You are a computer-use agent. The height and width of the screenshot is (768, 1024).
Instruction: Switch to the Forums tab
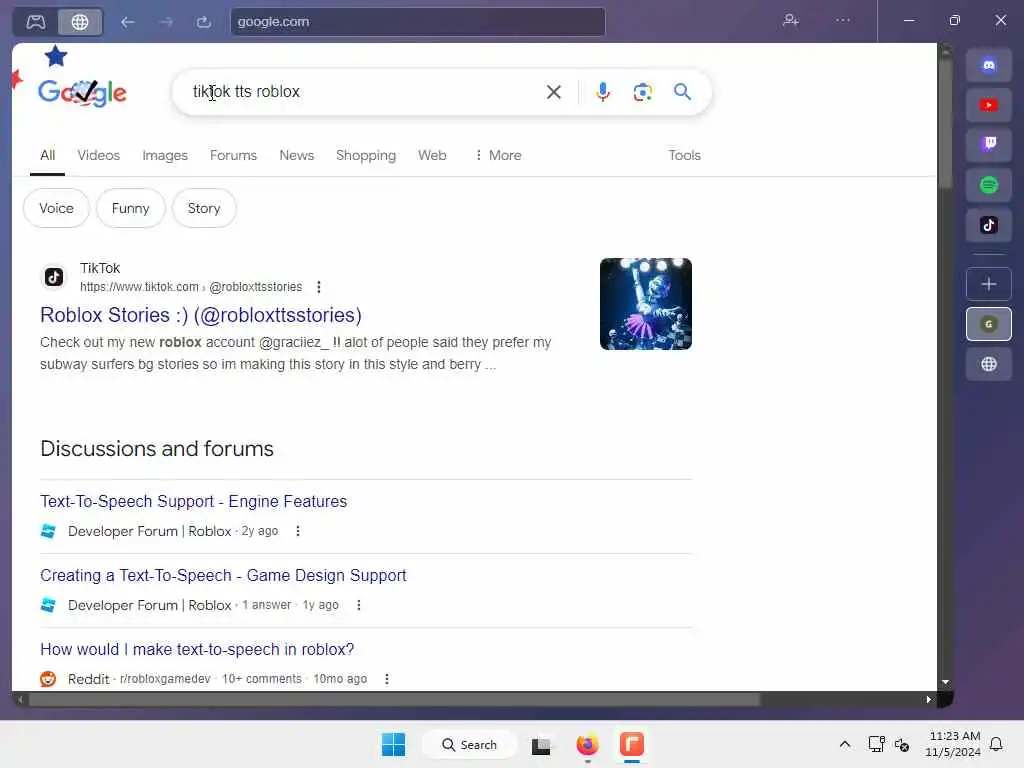[x=233, y=155]
